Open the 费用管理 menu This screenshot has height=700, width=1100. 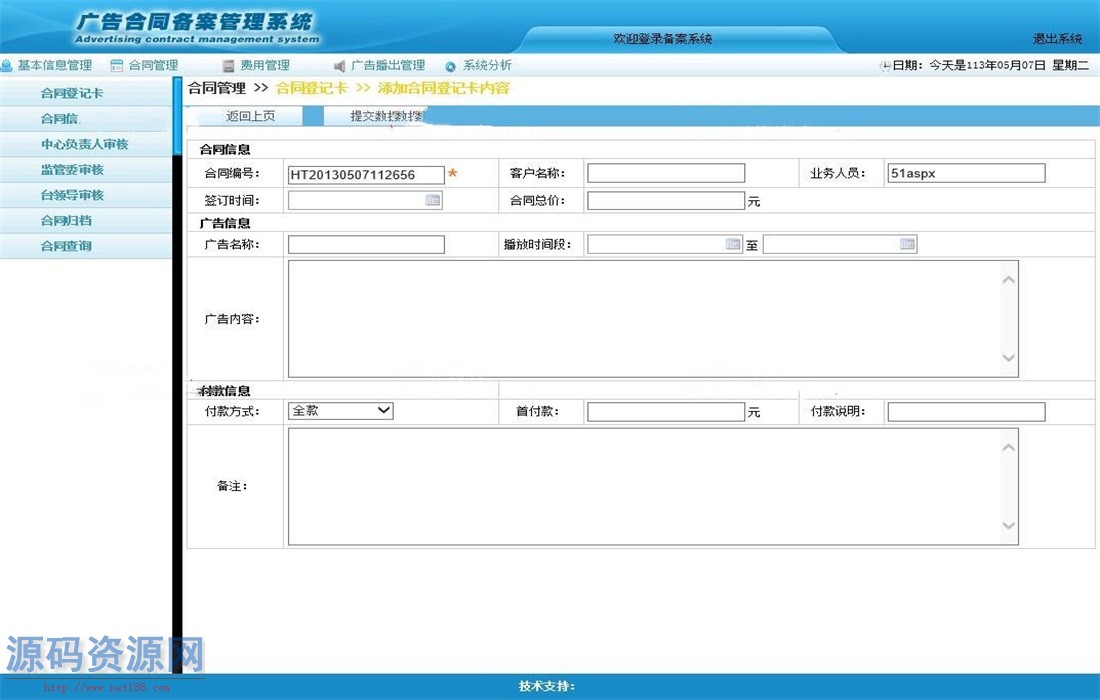pos(264,65)
